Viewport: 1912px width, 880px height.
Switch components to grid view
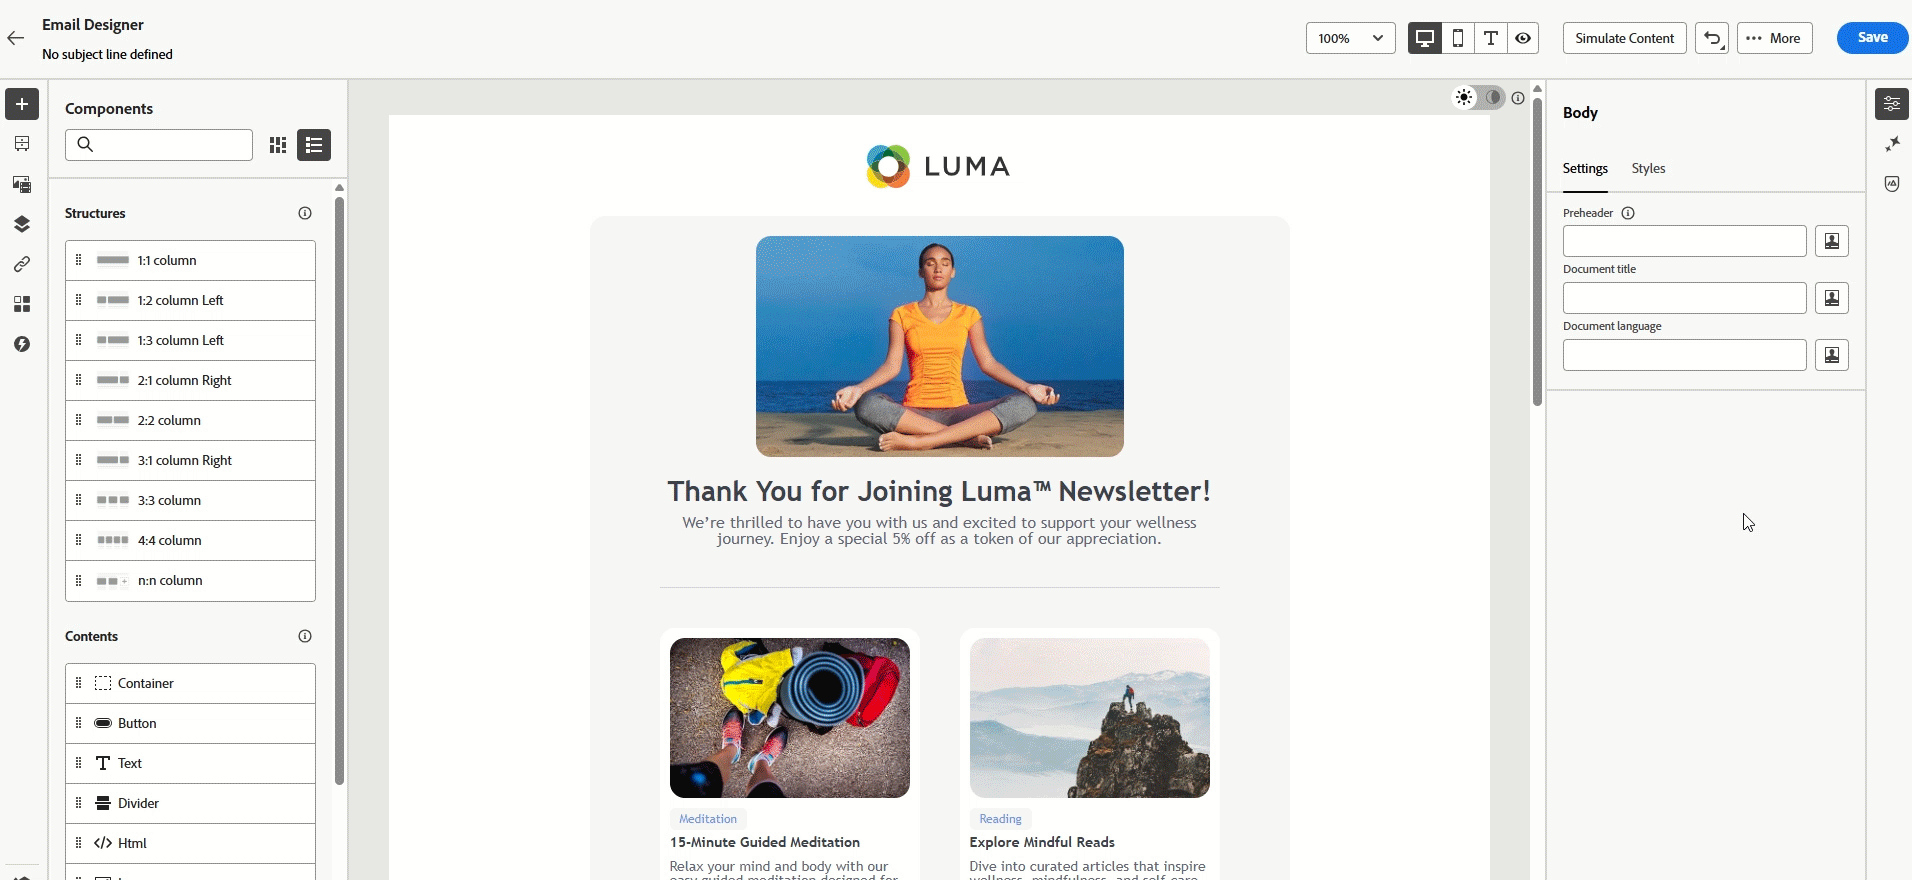278,145
